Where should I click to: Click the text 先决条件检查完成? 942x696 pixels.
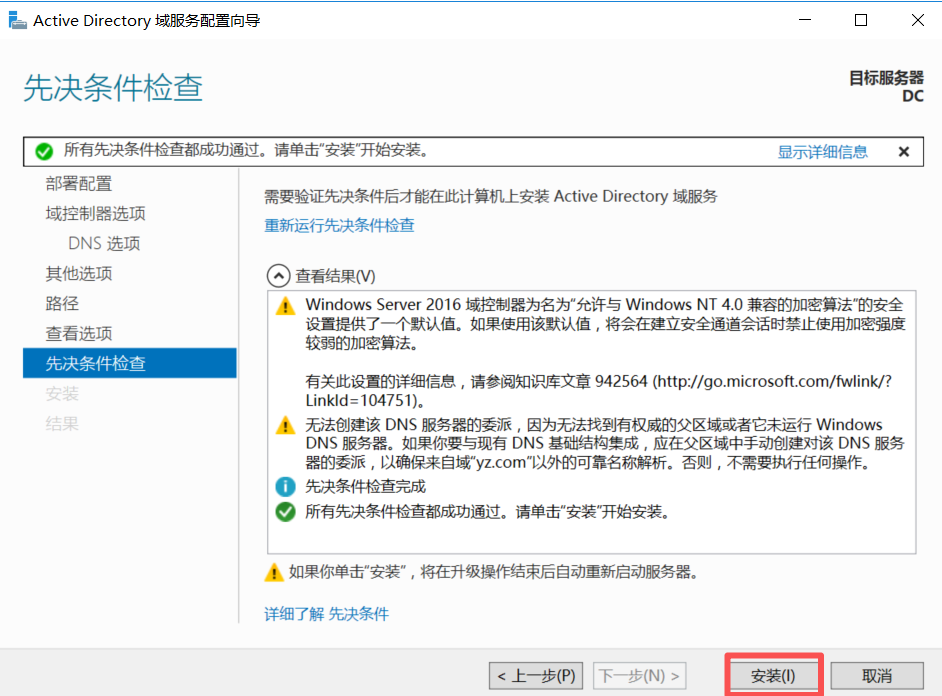(365, 486)
